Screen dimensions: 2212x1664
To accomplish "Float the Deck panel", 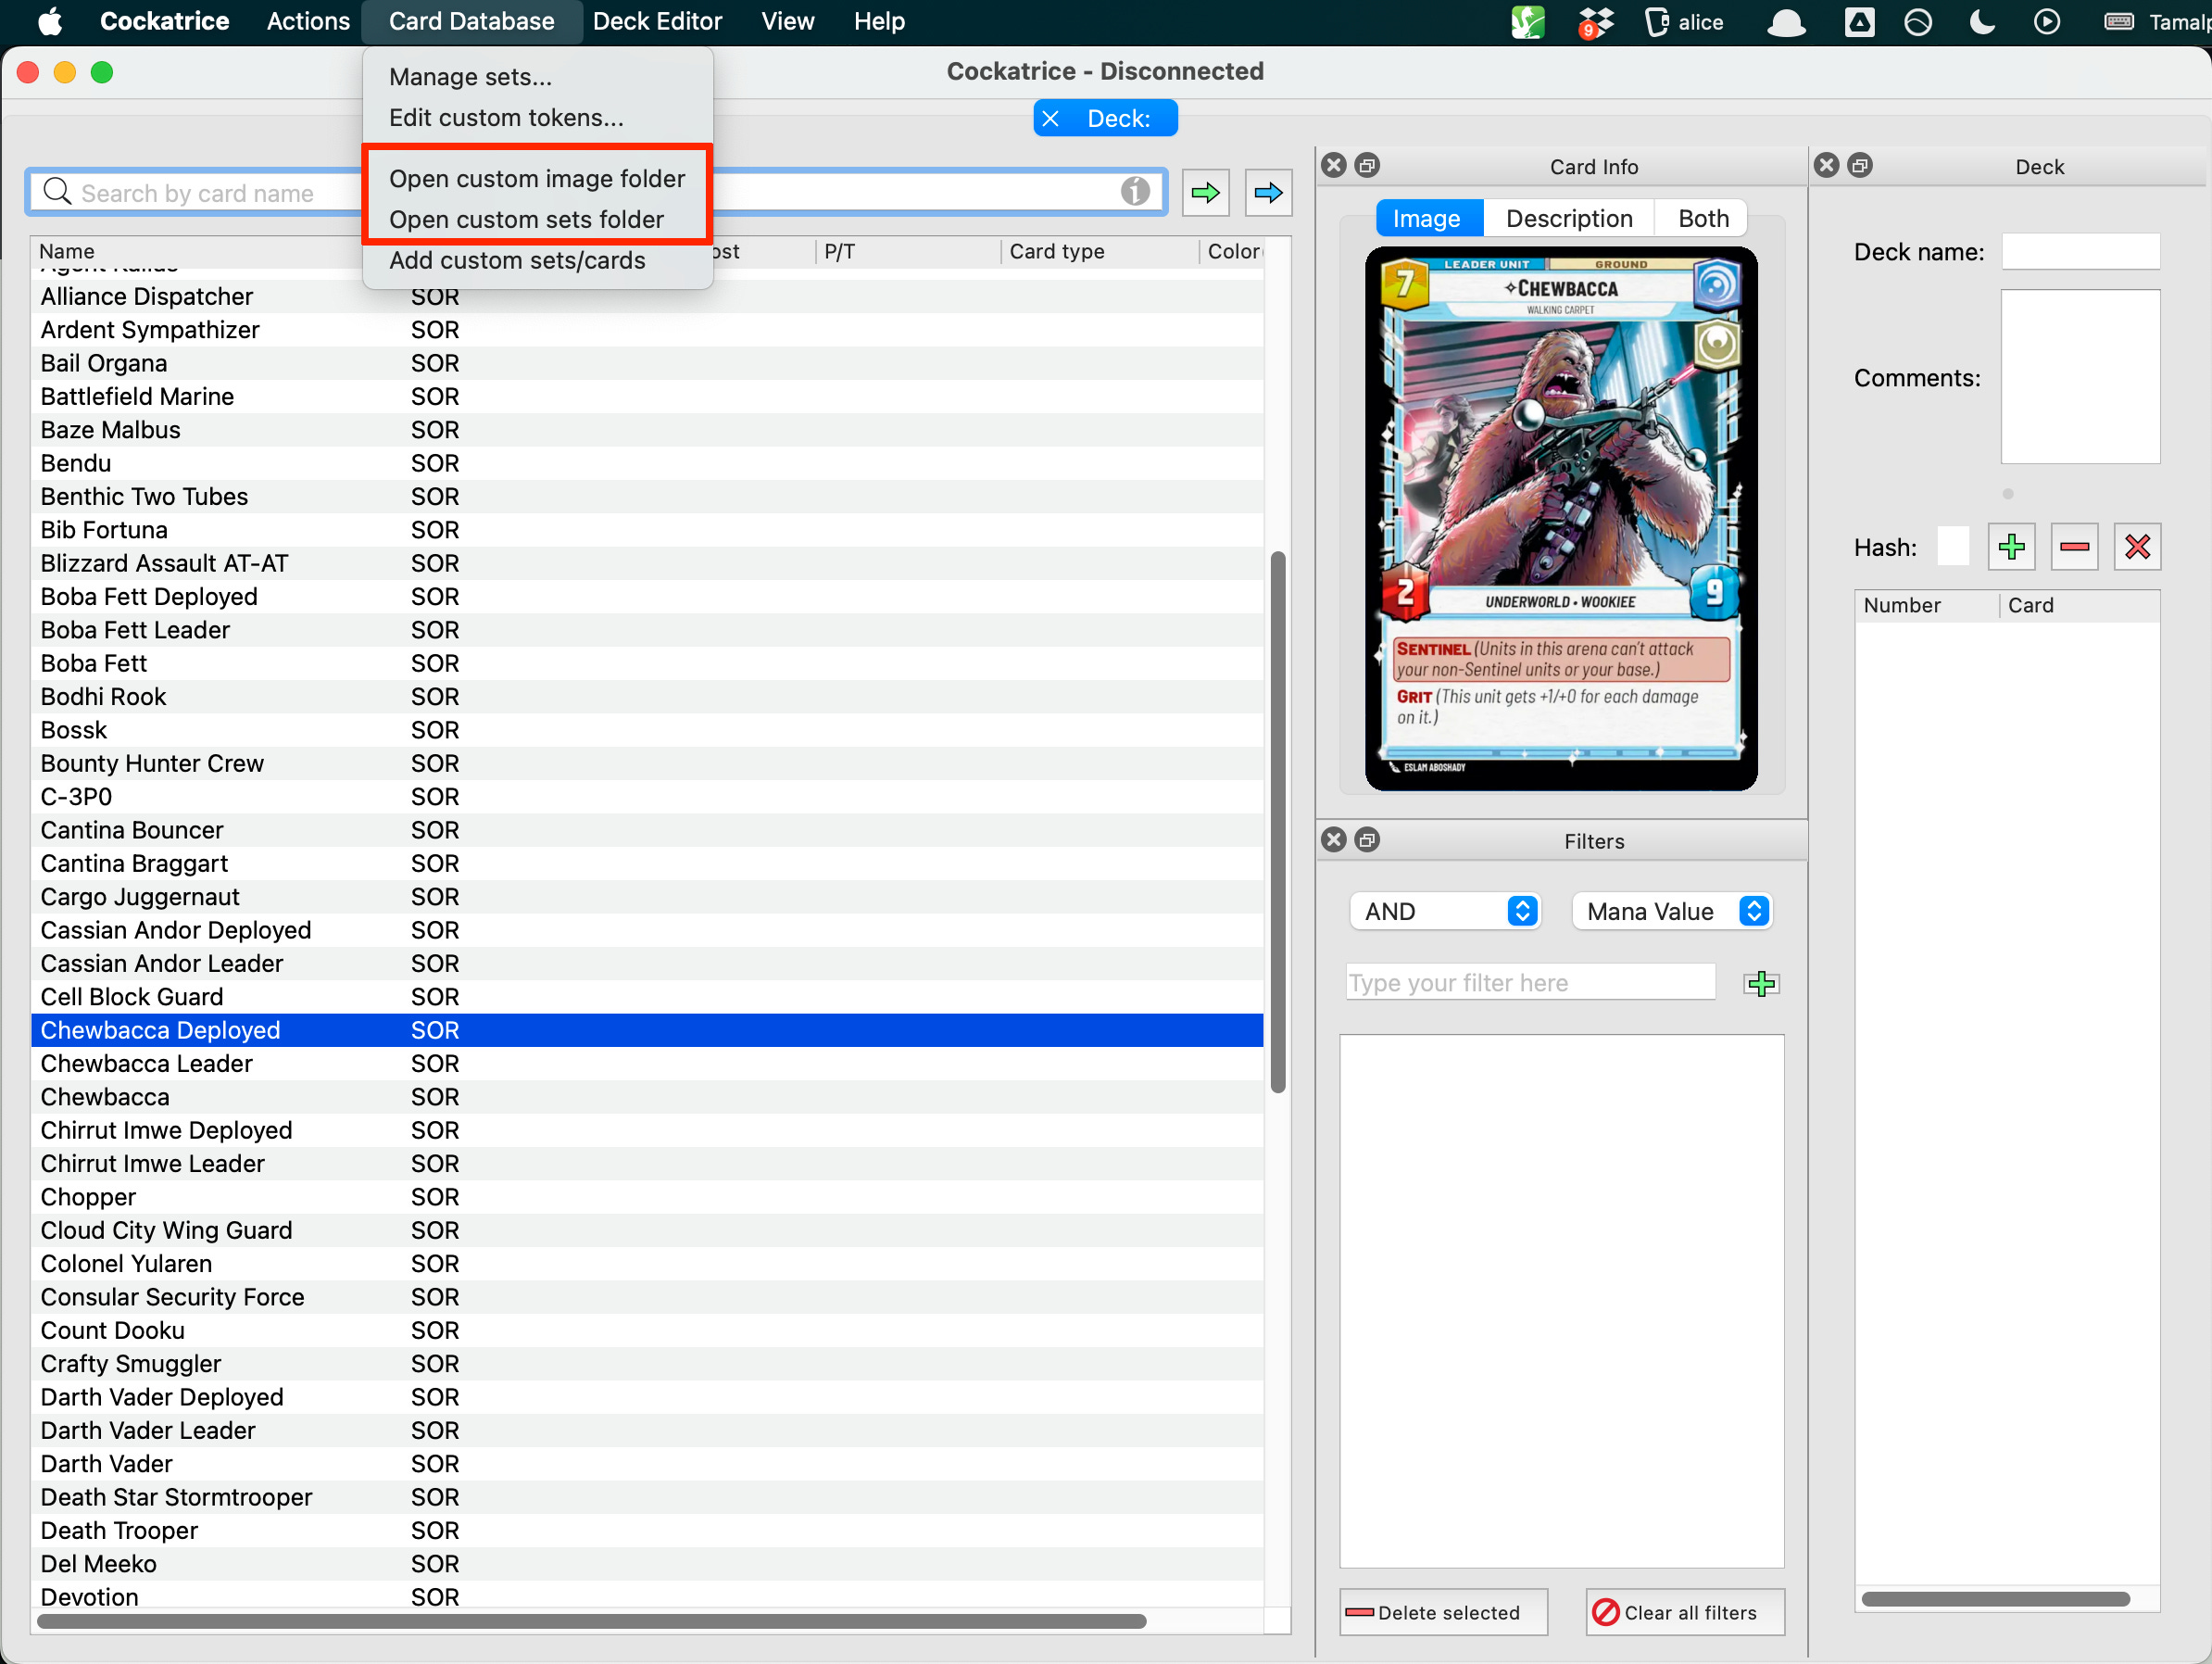I will tap(1860, 166).
